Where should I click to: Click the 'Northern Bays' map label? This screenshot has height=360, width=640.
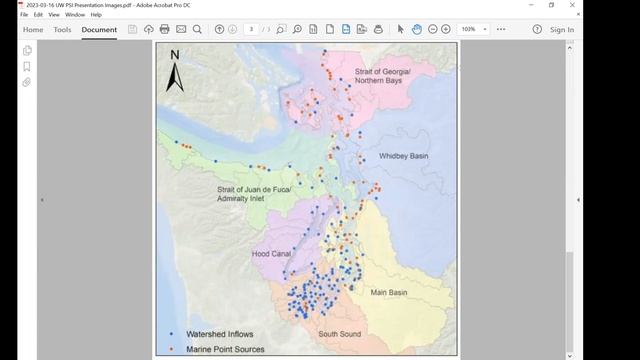pyautogui.click(x=378, y=80)
